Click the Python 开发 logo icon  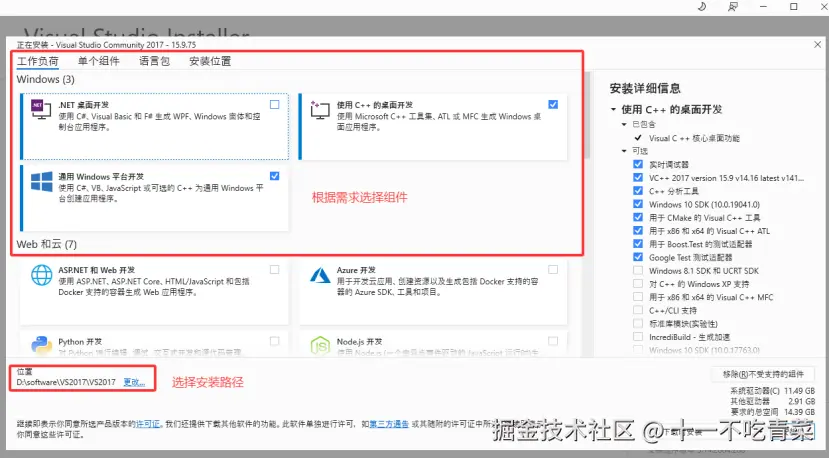[41, 345]
